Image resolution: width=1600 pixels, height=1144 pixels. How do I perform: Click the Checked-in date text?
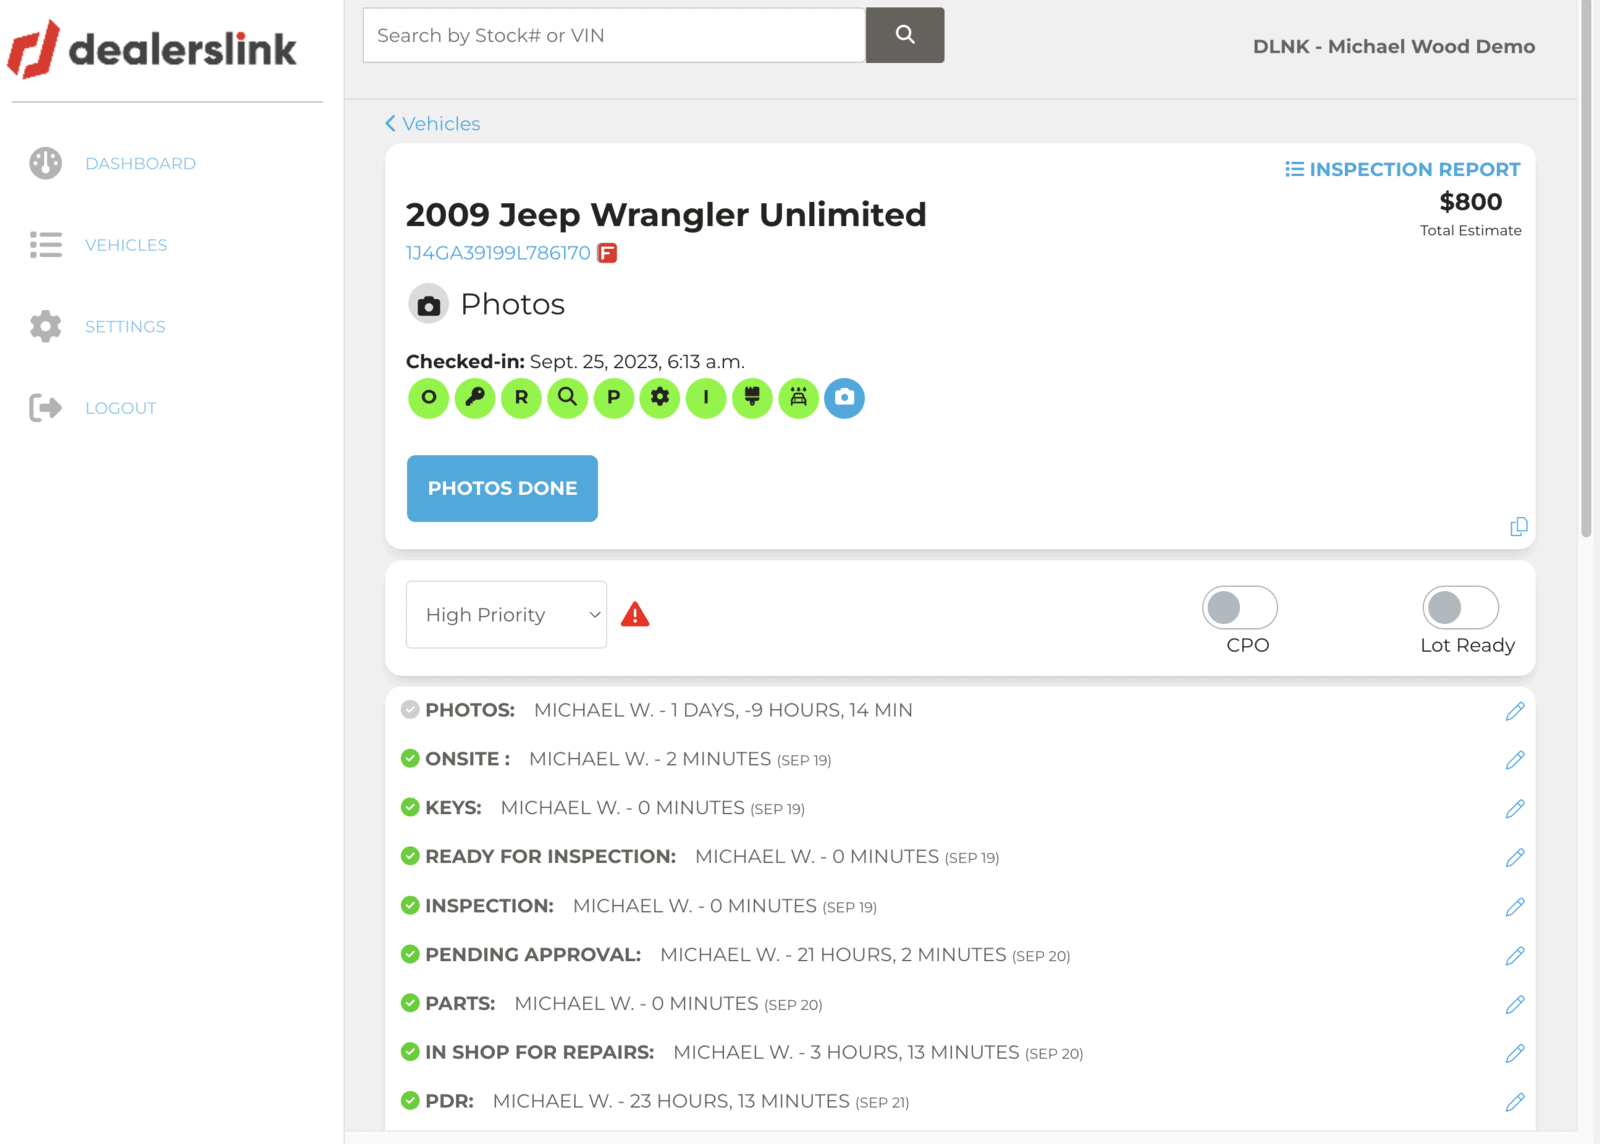click(x=575, y=361)
